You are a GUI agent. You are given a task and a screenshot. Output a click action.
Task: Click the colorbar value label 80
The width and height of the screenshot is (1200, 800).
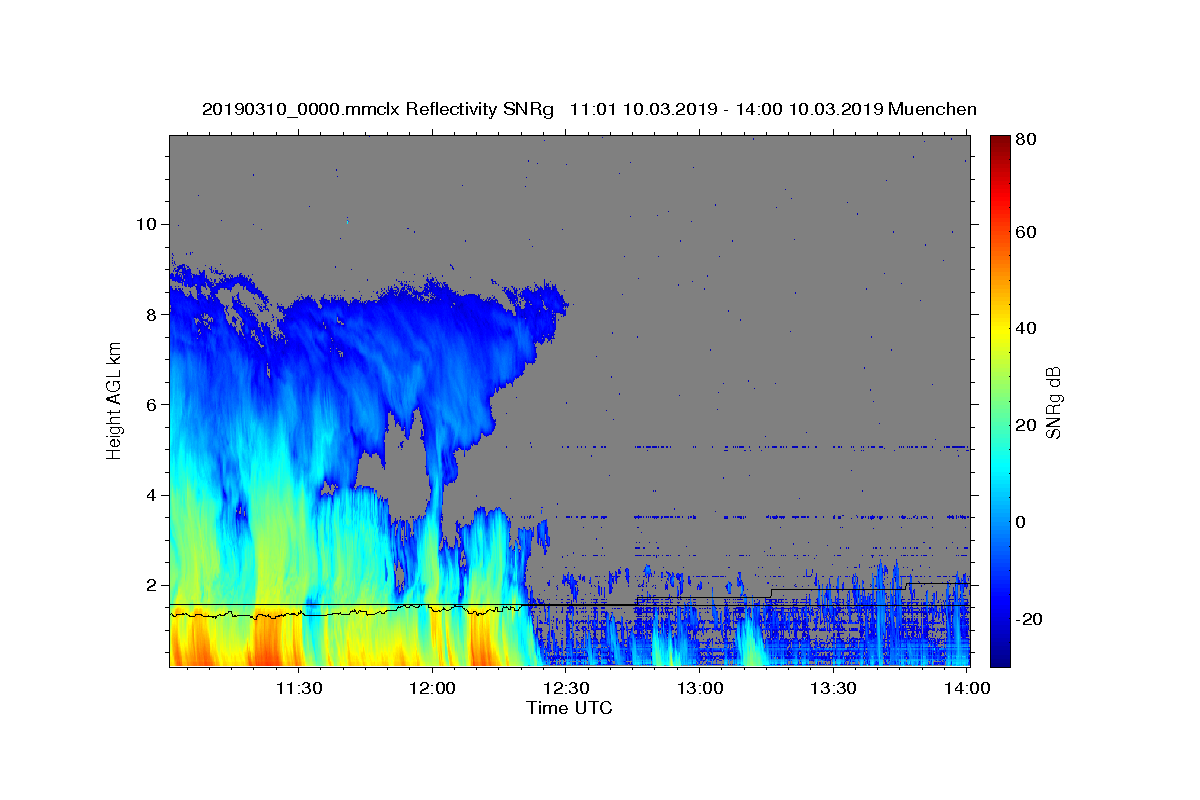pos(1025,140)
